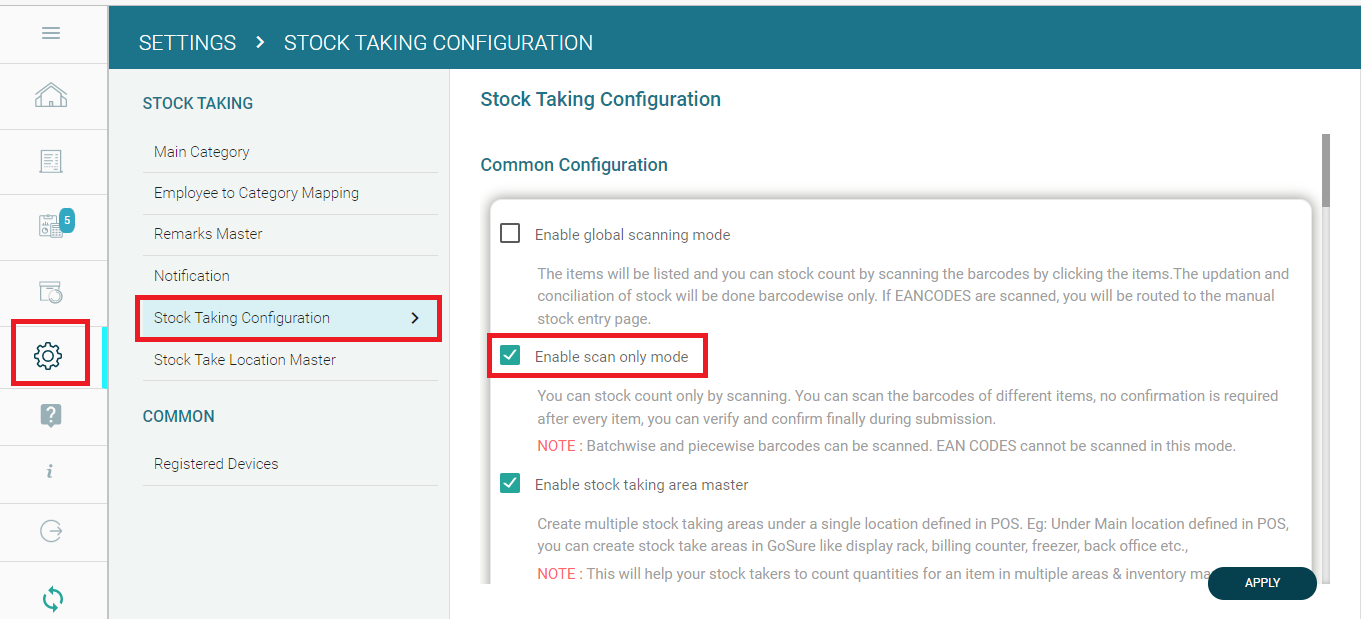This screenshot has width=1361, height=619.
Task: Uncheck Enable scan only mode
Action: tap(510, 356)
